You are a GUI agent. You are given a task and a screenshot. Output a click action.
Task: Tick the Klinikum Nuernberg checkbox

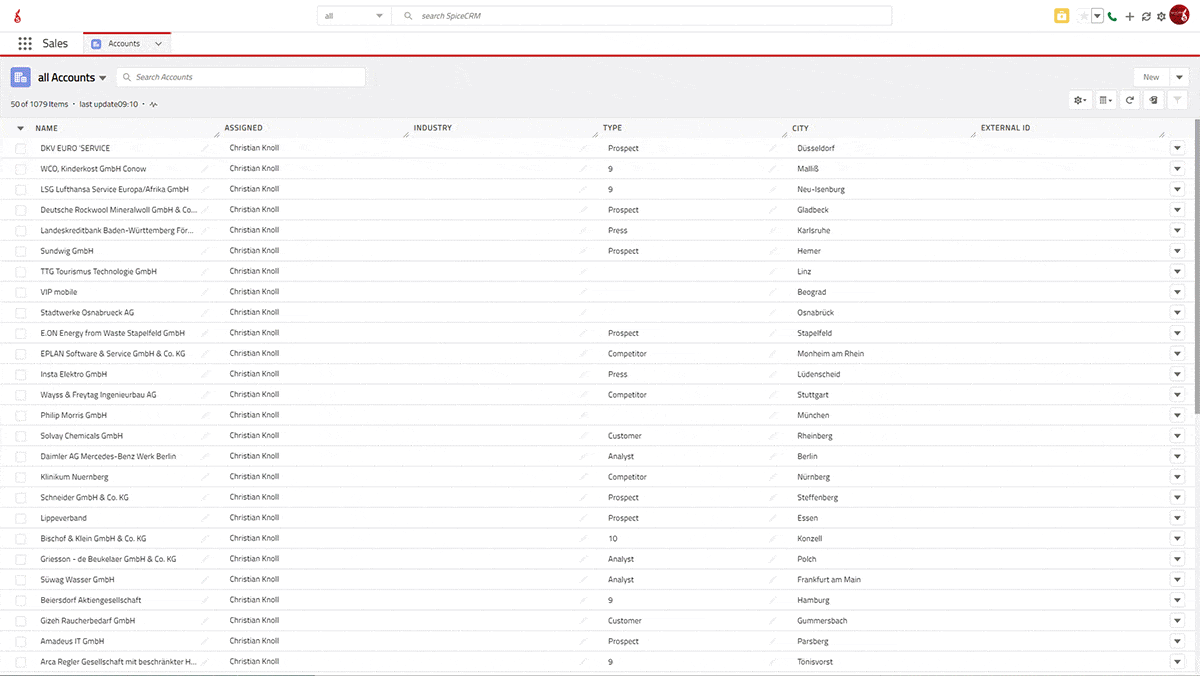coord(20,477)
